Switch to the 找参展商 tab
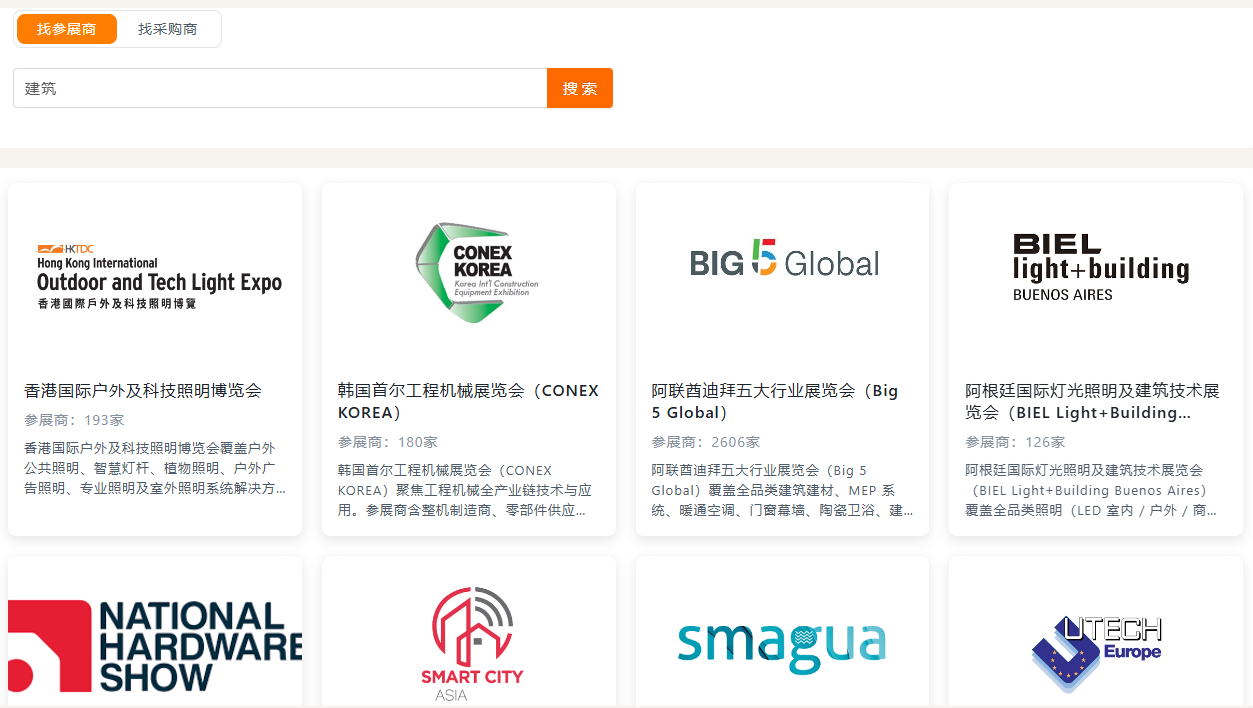The image size is (1253, 708). click(x=67, y=29)
